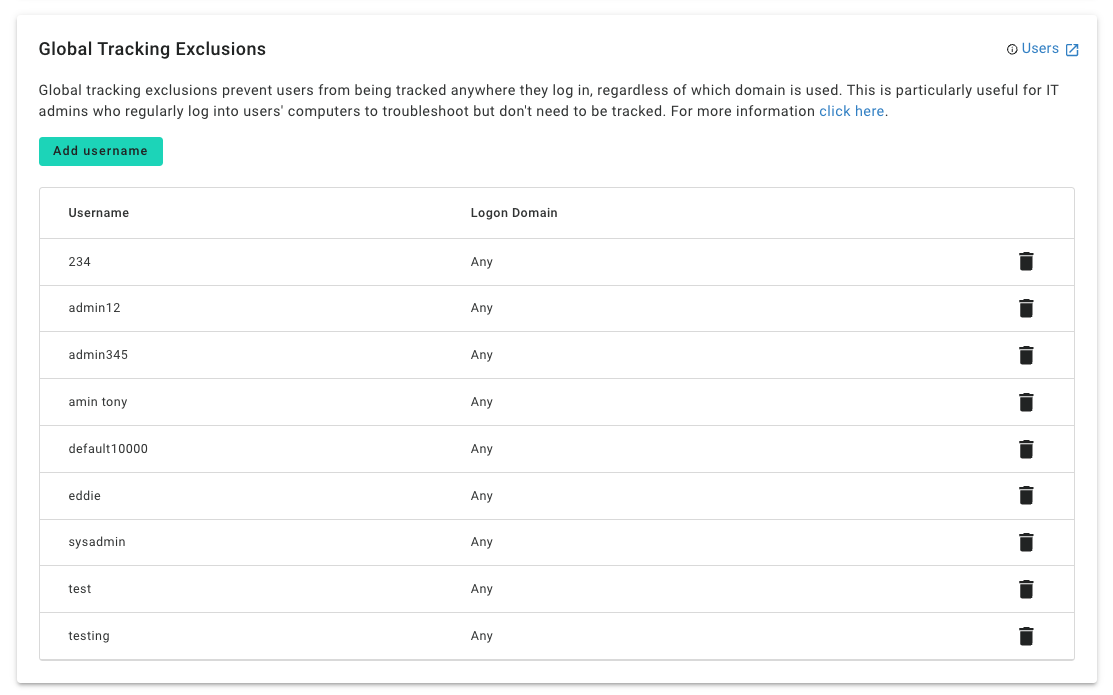Click the external link icon beside Users
Viewport: 1113px width, 695px height.
click(x=1072, y=50)
